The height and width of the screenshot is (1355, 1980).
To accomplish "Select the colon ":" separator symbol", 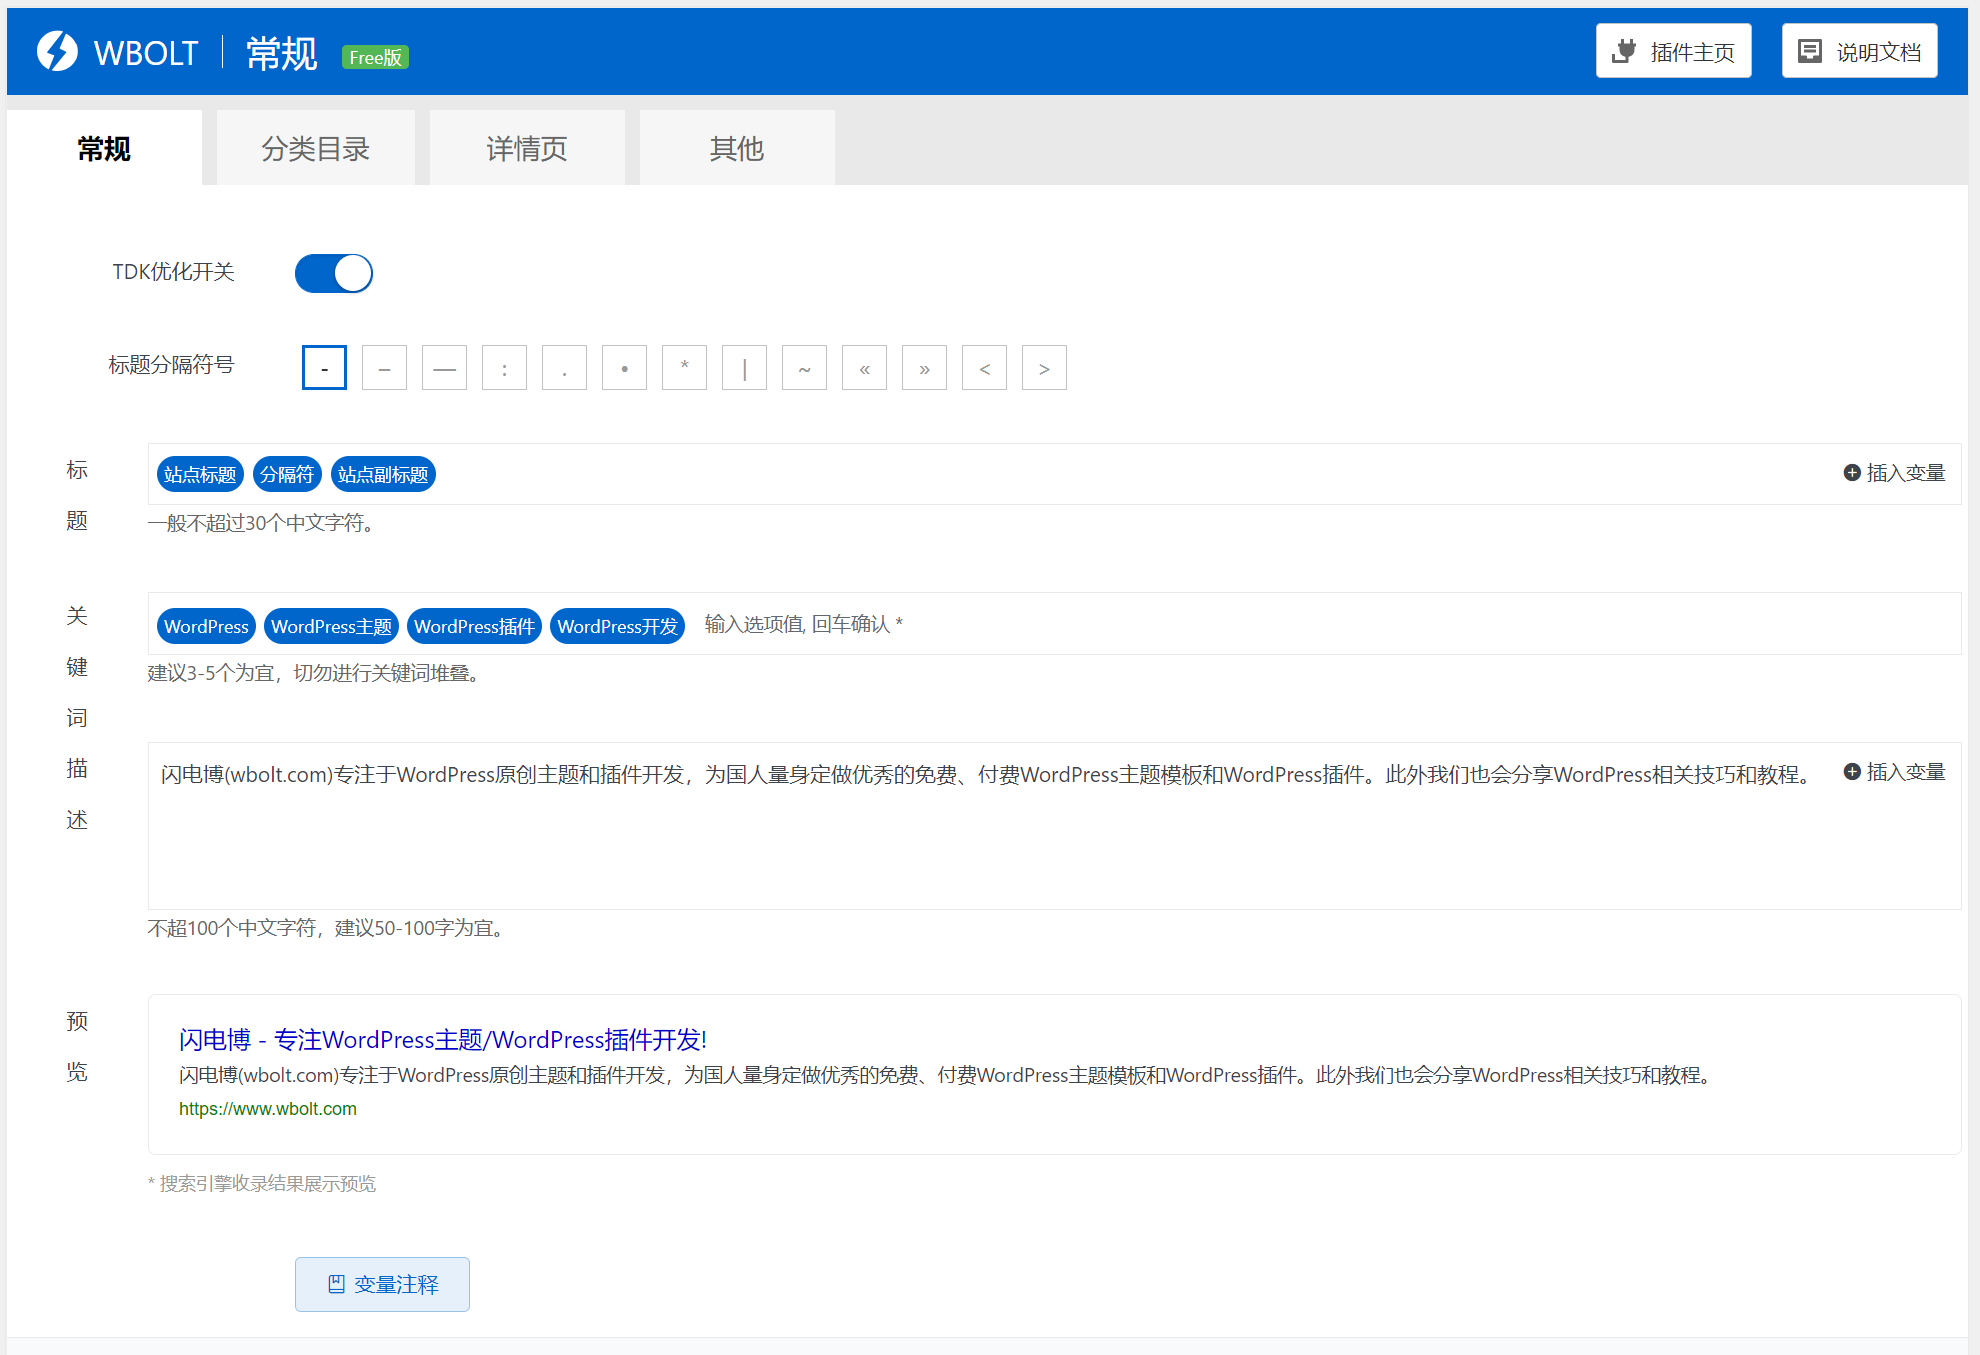I will coord(504,368).
